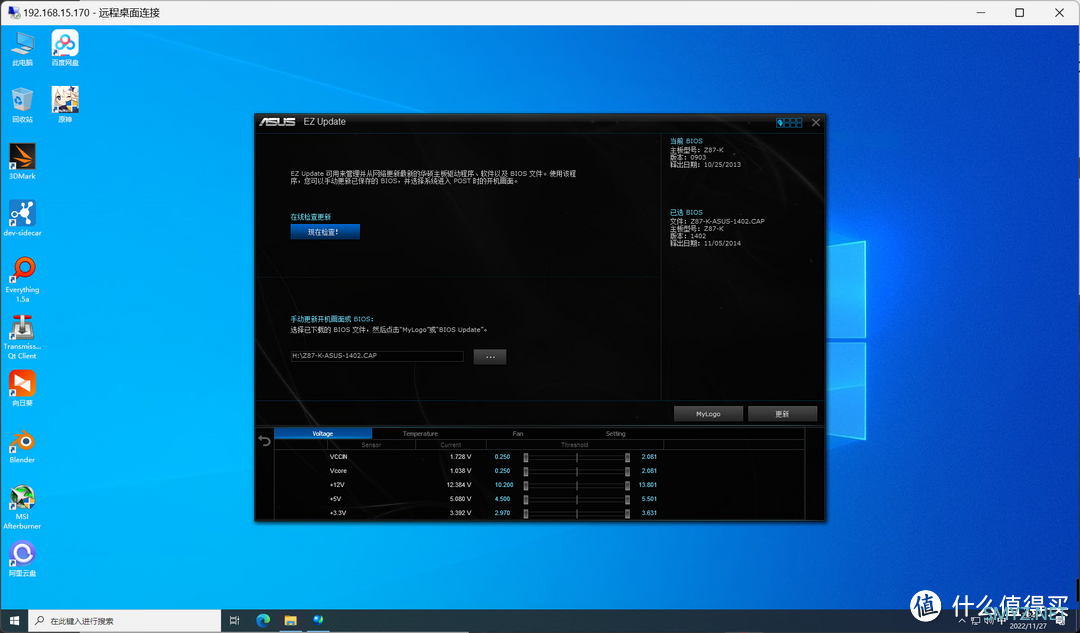Click the VCCIN lower threshold slider handle
The width and height of the screenshot is (1080, 633).
pyautogui.click(x=526, y=457)
